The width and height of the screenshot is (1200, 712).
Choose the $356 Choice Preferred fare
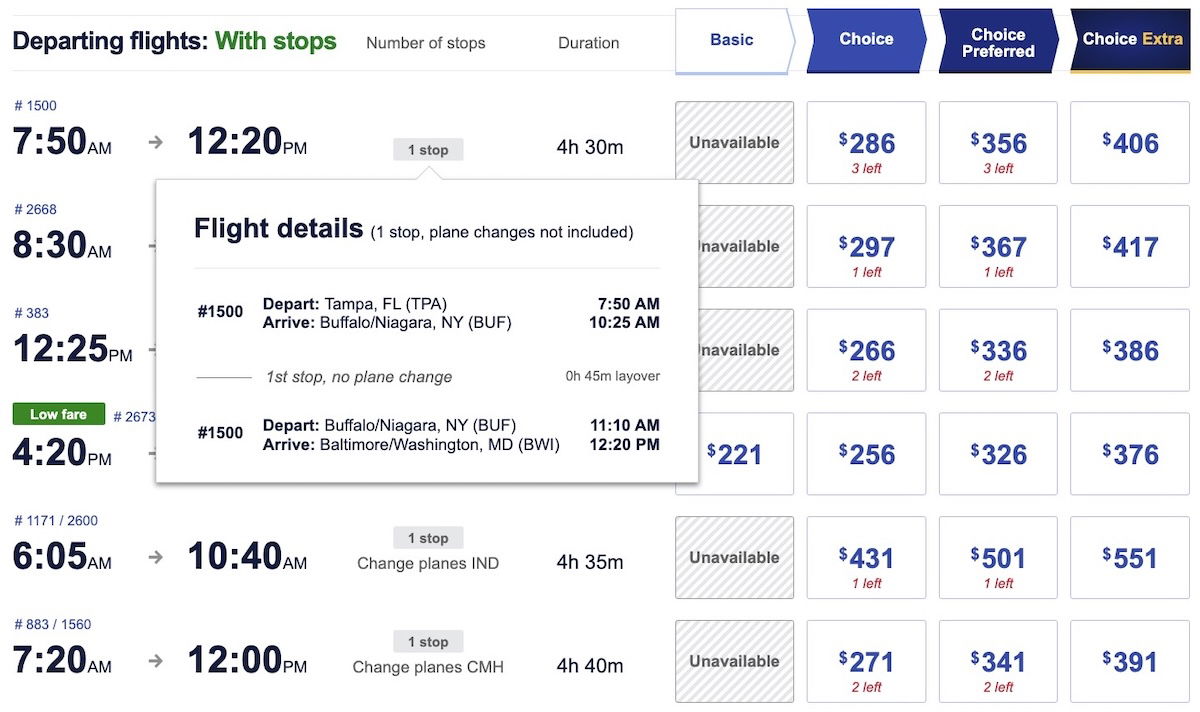(998, 143)
